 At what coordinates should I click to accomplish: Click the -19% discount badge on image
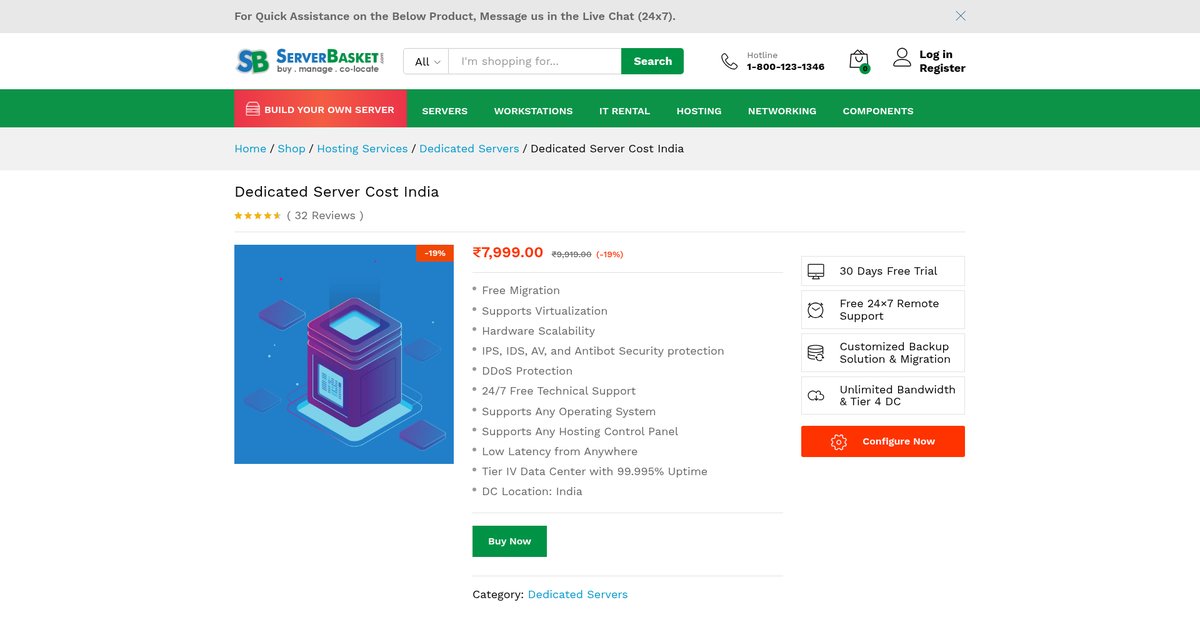[435, 253]
